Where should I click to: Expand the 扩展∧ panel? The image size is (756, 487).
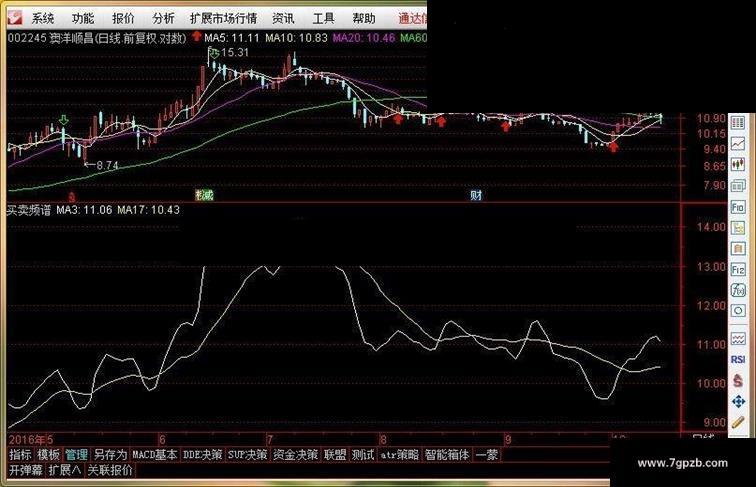(x=65, y=470)
